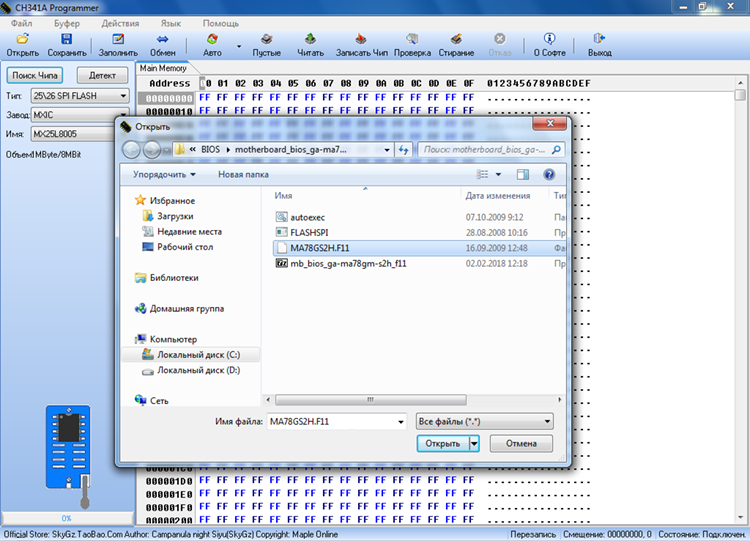Select Загрузки folder in sidebar
Screen dimensions: 750x541
coord(175,216)
